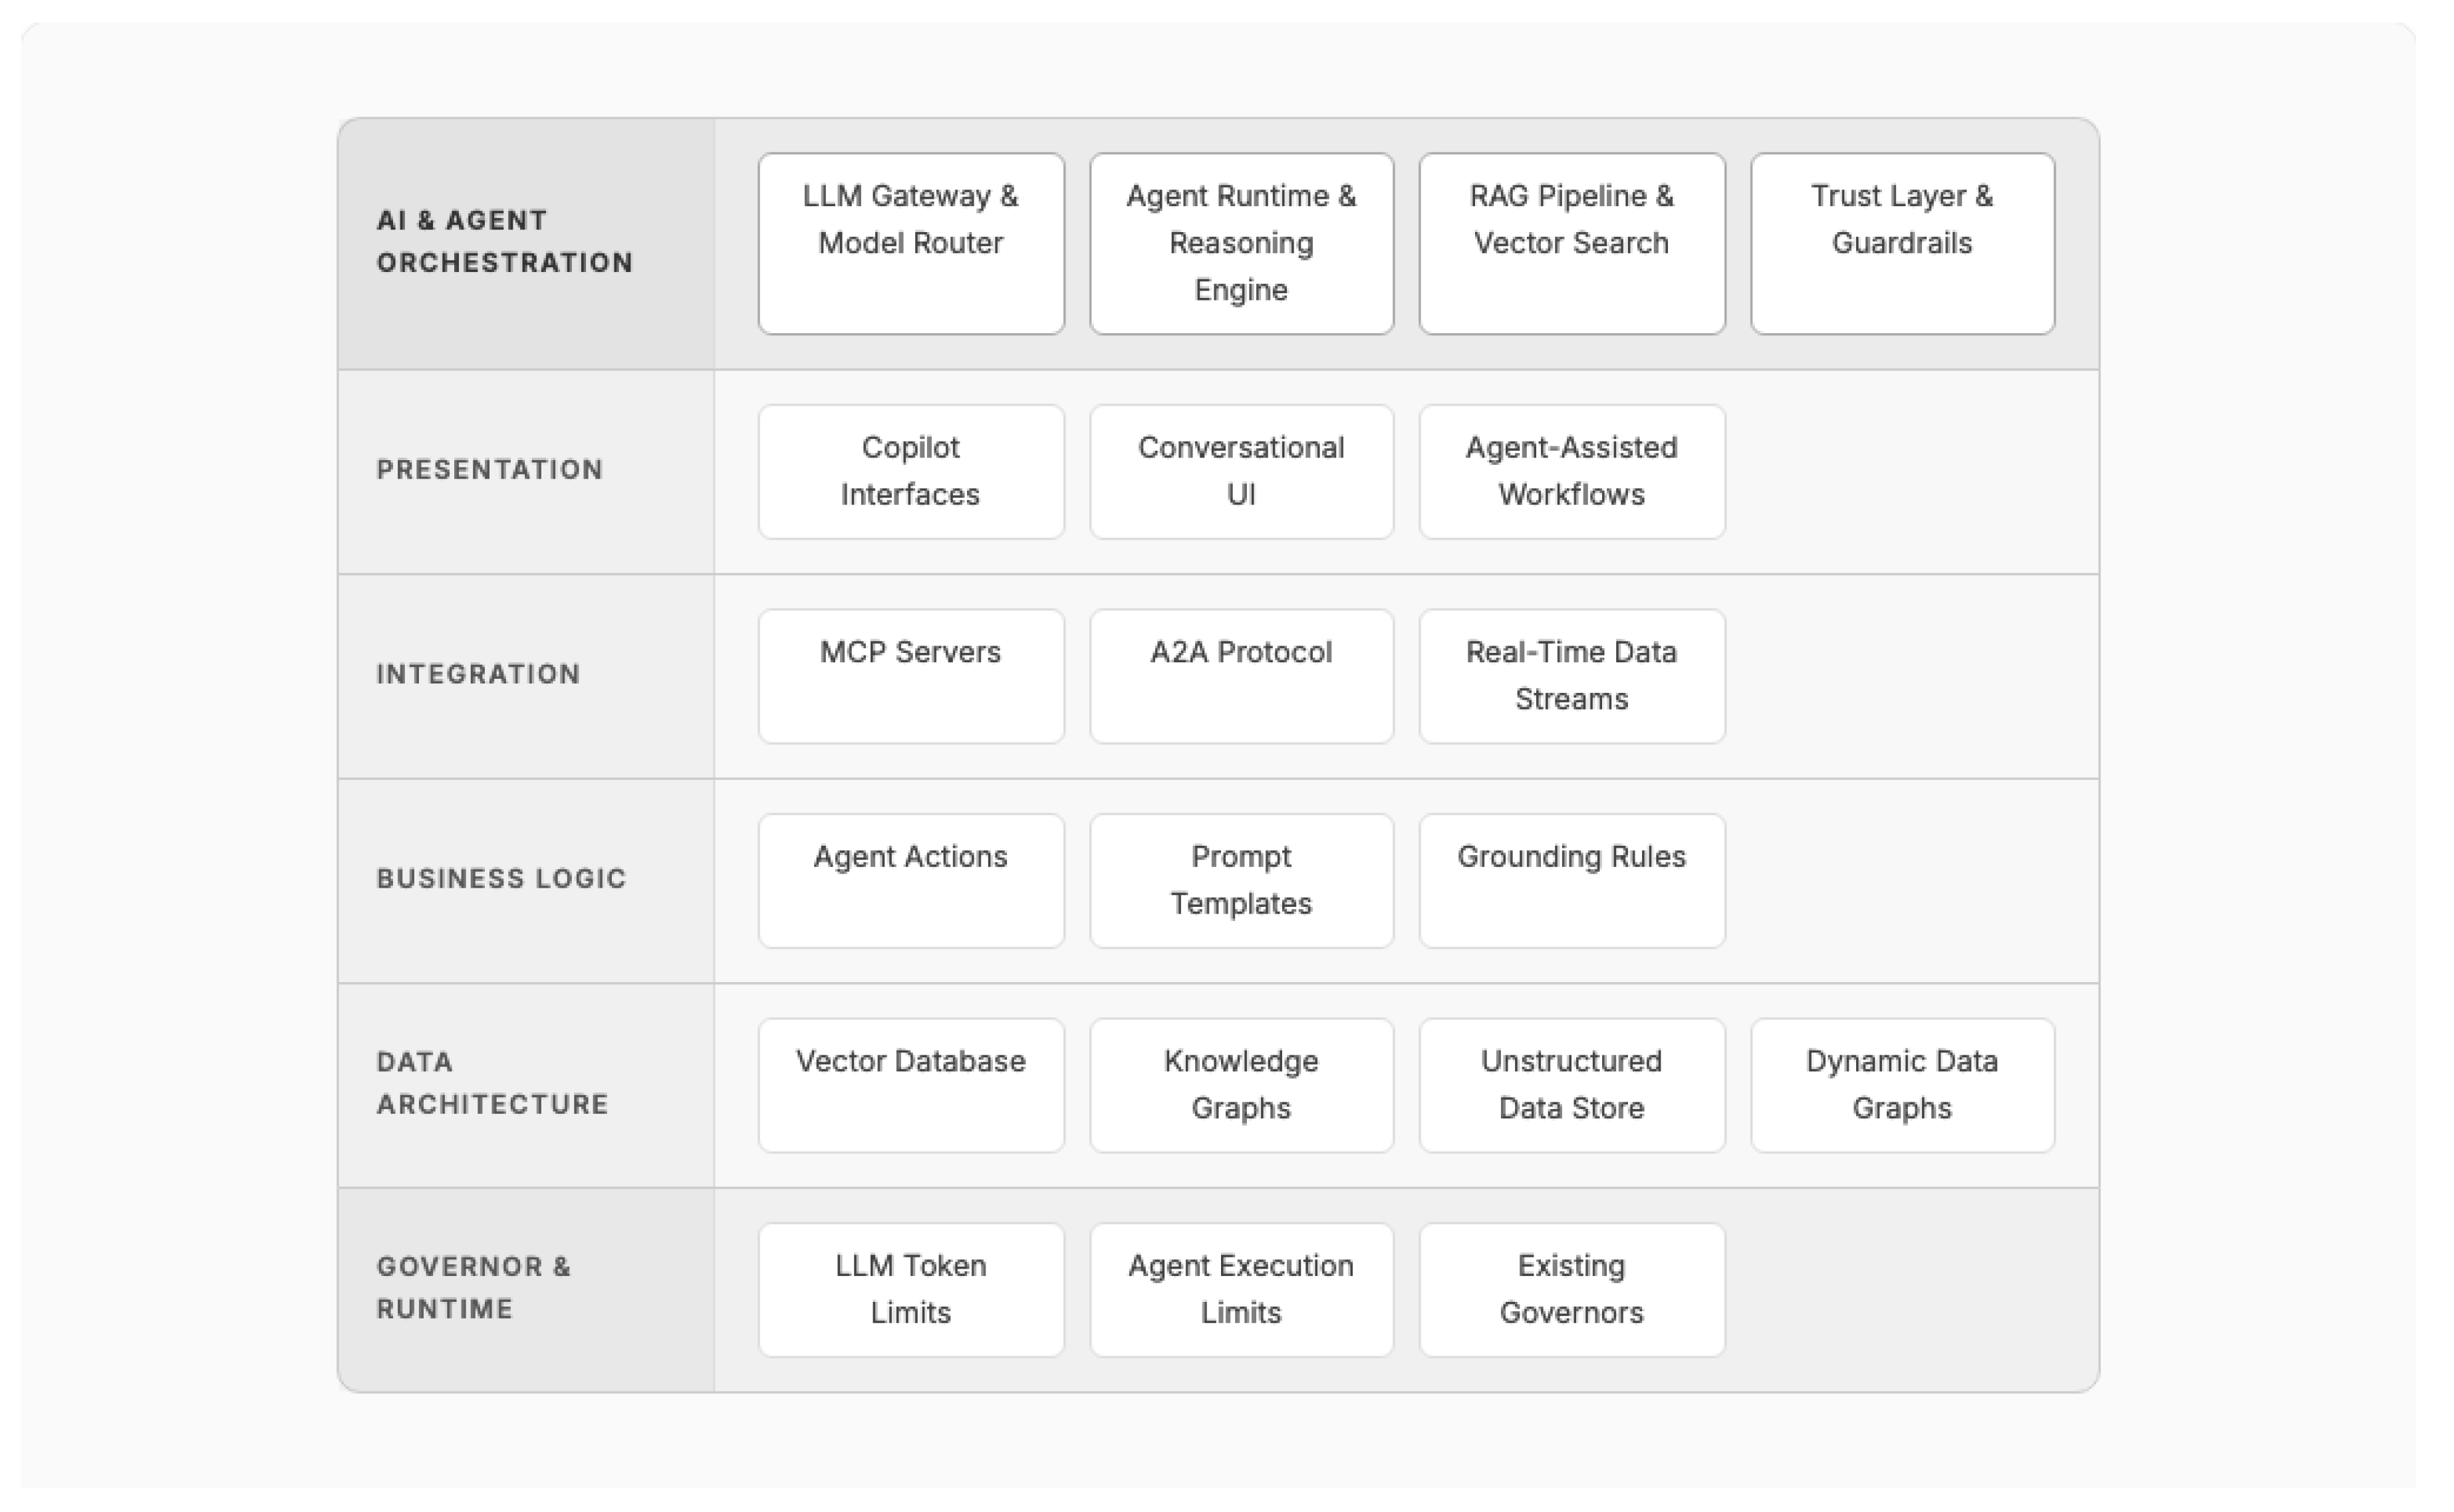Click the LLM Token Limits box
Image resolution: width=2454 pixels, height=1512 pixels.
pyautogui.click(x=910, y=1289)
